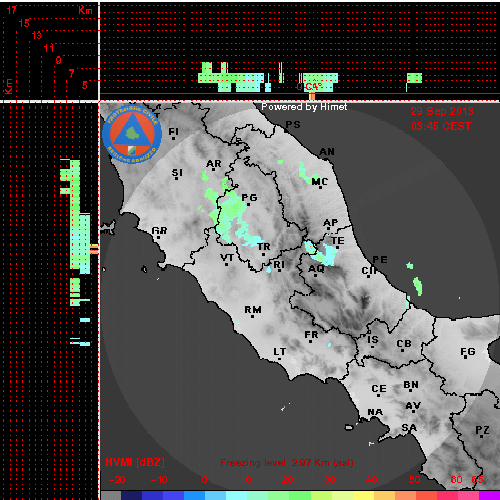This screenshot has height=500, width=500.
Task: Click the IS city label
Action: point(373,340)
